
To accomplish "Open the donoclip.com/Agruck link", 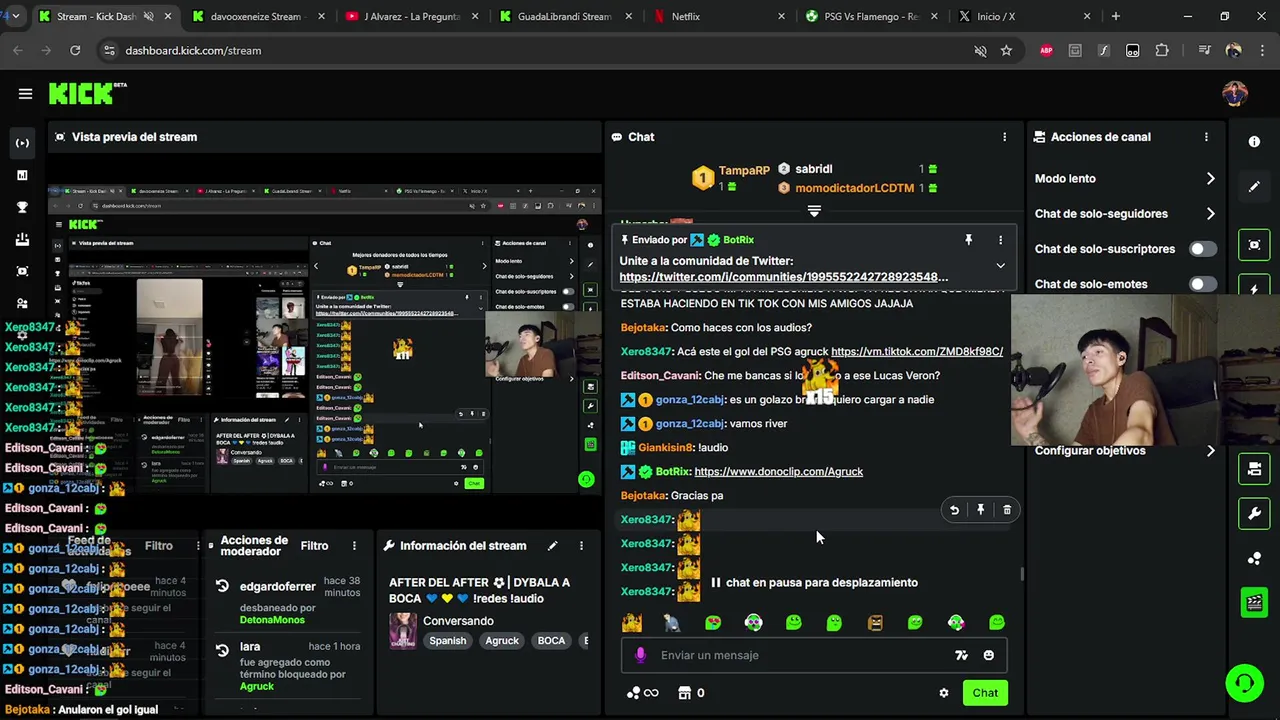I will click(778, 472).
